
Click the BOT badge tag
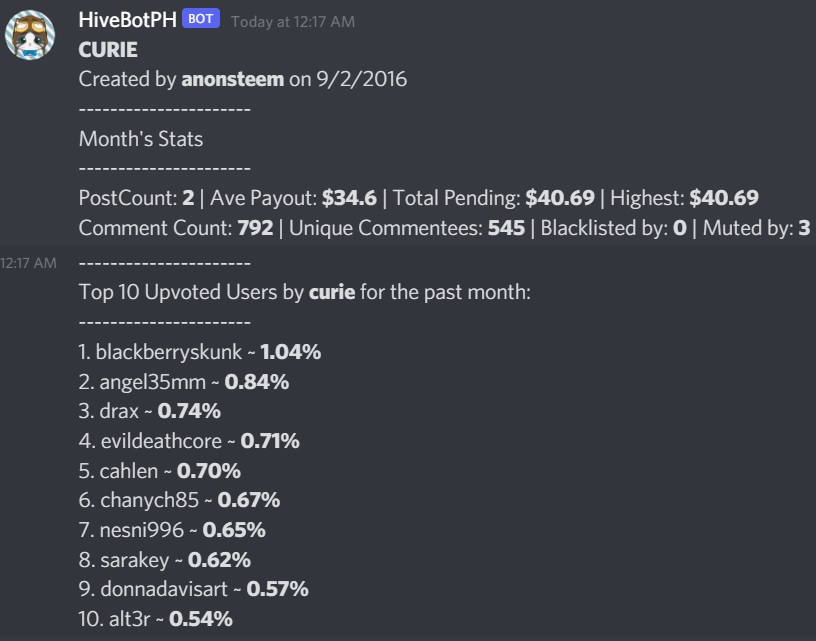(x=200, y=19)
